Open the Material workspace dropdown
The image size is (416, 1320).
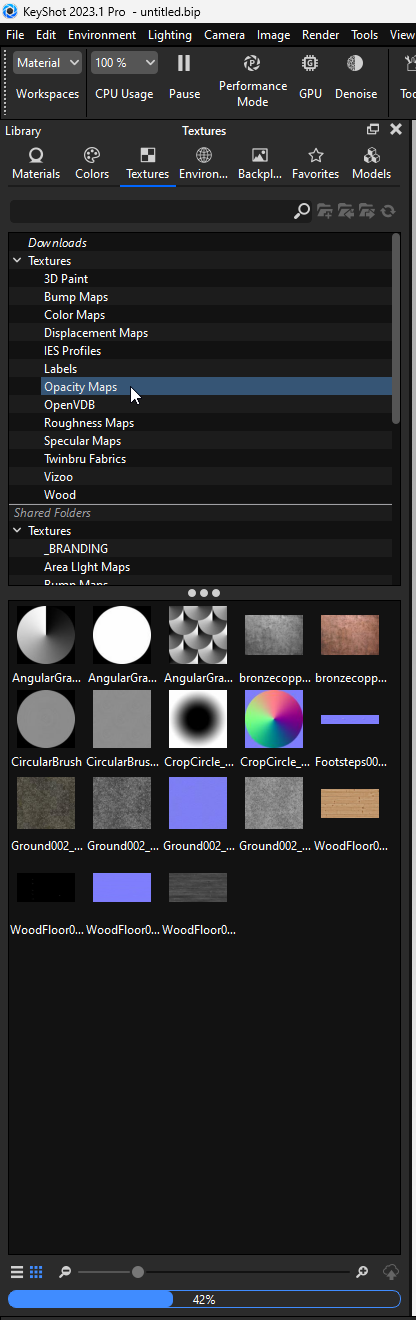pos(48,63)
